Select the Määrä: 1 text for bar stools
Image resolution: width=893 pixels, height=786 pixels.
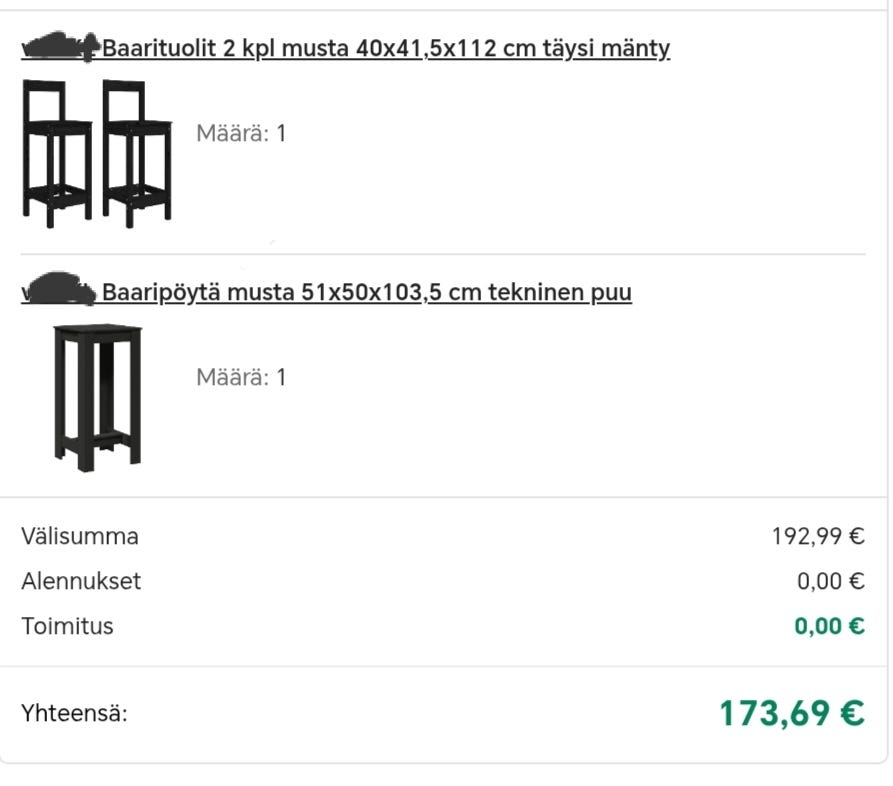(x=241, y=133)
